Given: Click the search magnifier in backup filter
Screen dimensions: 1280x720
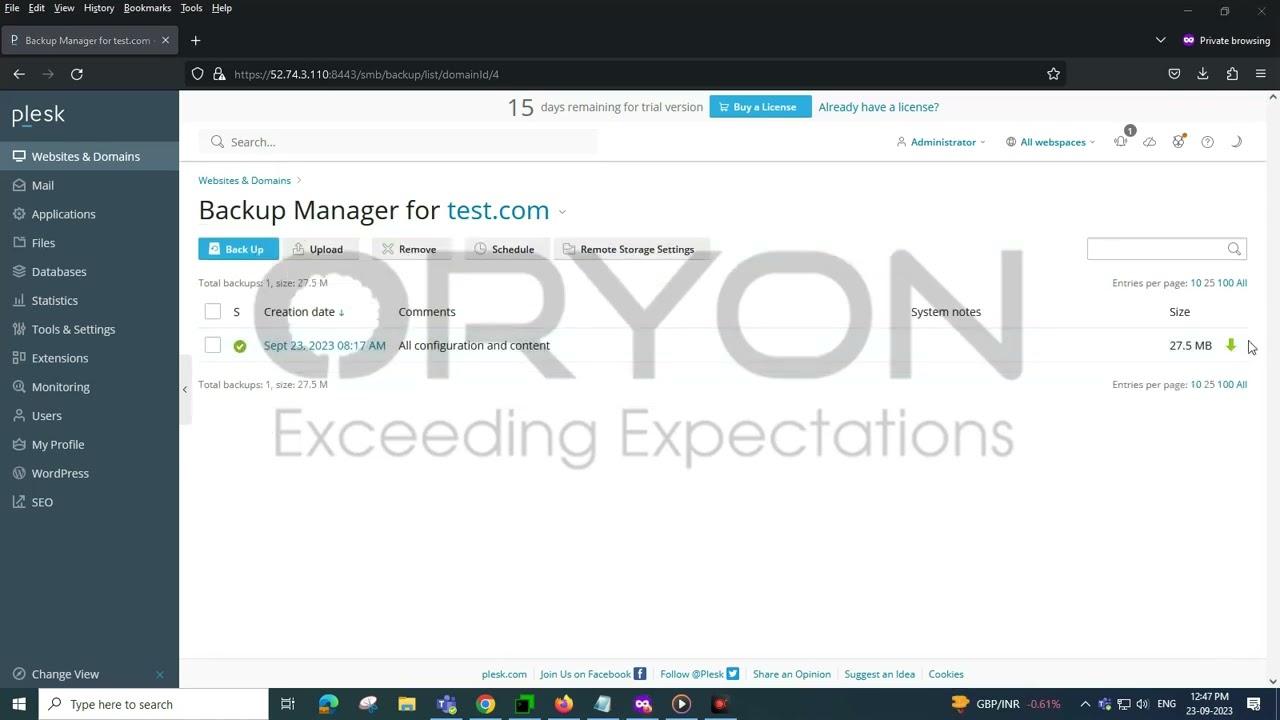Looking at the screenshot, I should click(x=1234, y=249).
